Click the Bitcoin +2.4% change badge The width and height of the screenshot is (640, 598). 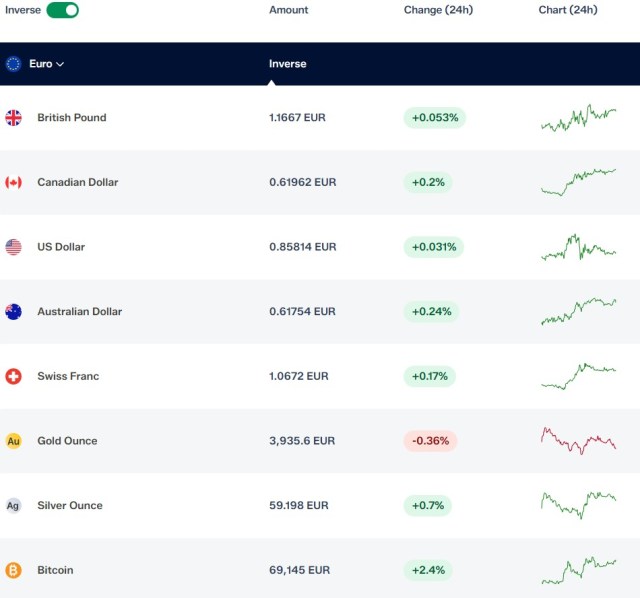tap(428, 570)
